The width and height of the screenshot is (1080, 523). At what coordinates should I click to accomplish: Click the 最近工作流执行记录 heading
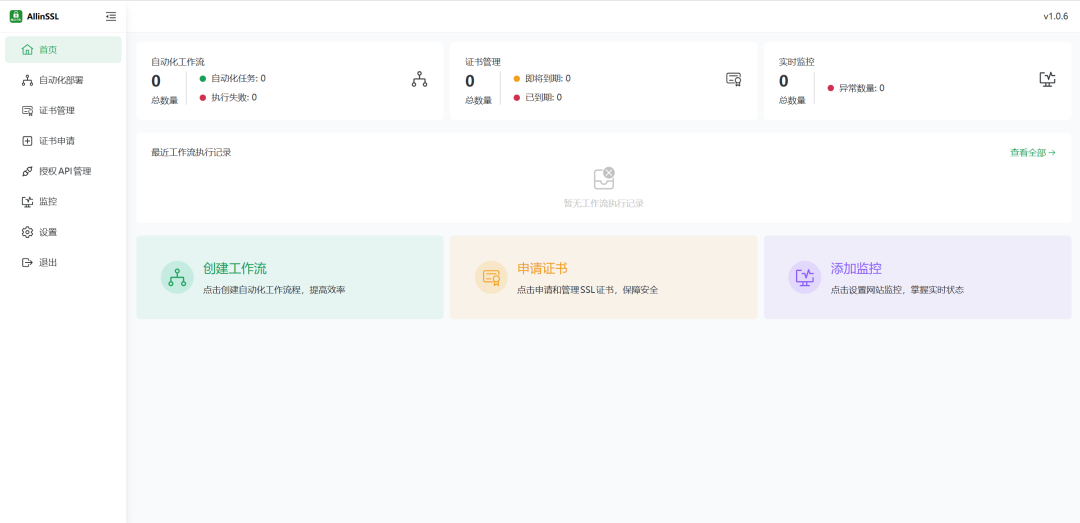[191, 152]
